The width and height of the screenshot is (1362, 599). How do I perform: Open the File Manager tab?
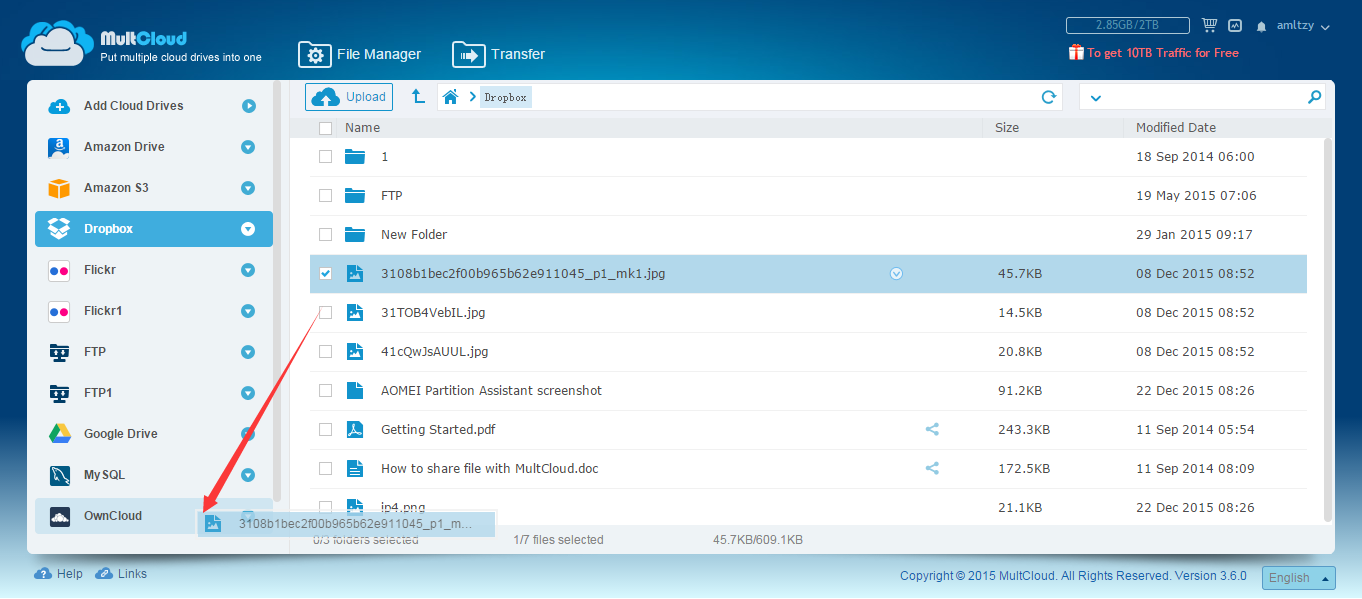360,54
